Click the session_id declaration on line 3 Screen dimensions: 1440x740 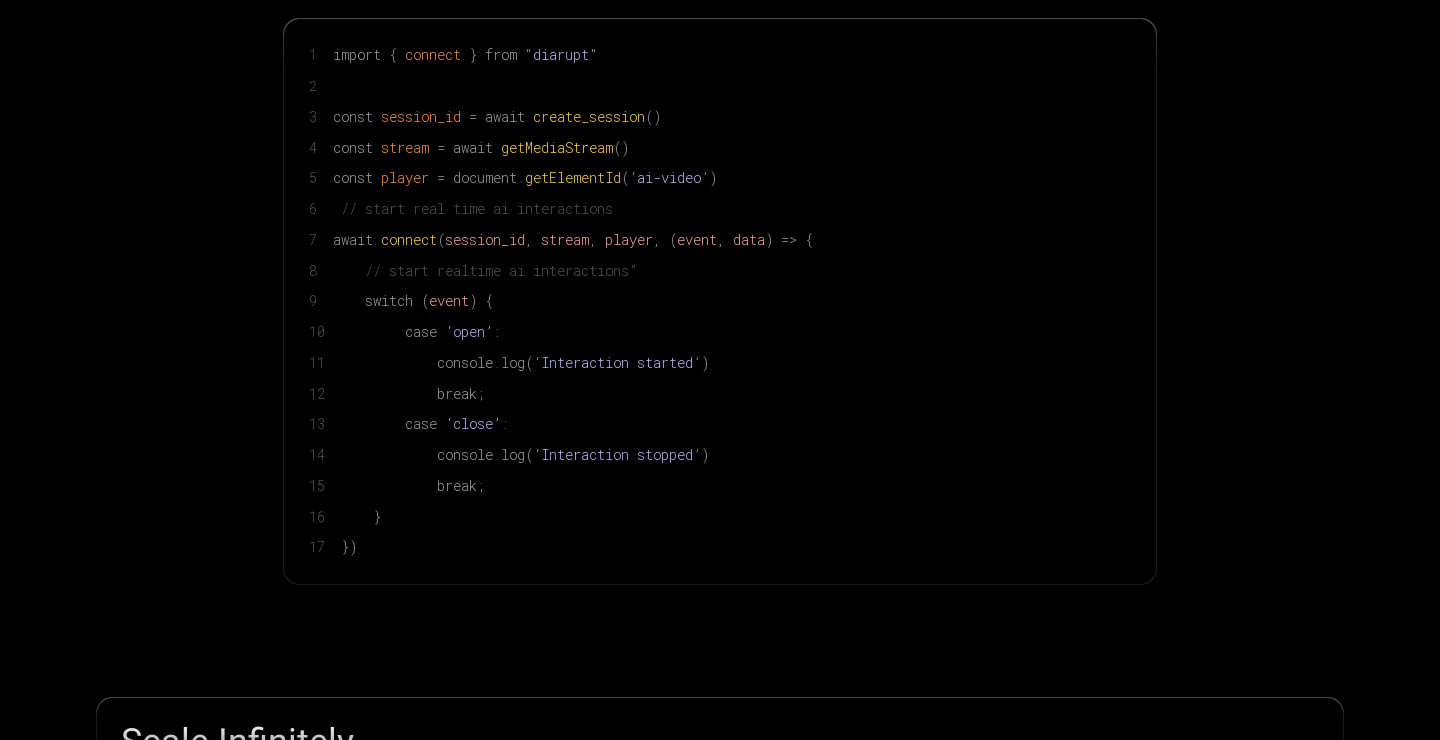[421, 117]
